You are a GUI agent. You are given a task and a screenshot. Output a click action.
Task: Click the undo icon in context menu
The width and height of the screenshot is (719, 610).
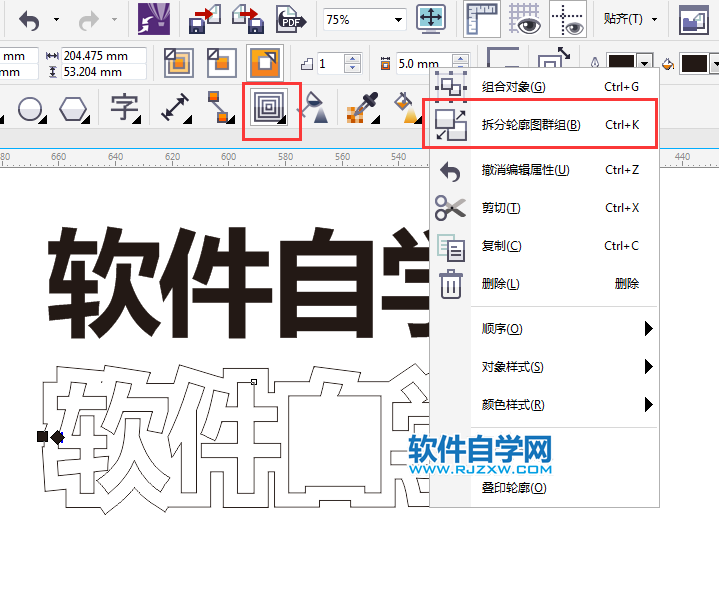[x=450, y=172]
